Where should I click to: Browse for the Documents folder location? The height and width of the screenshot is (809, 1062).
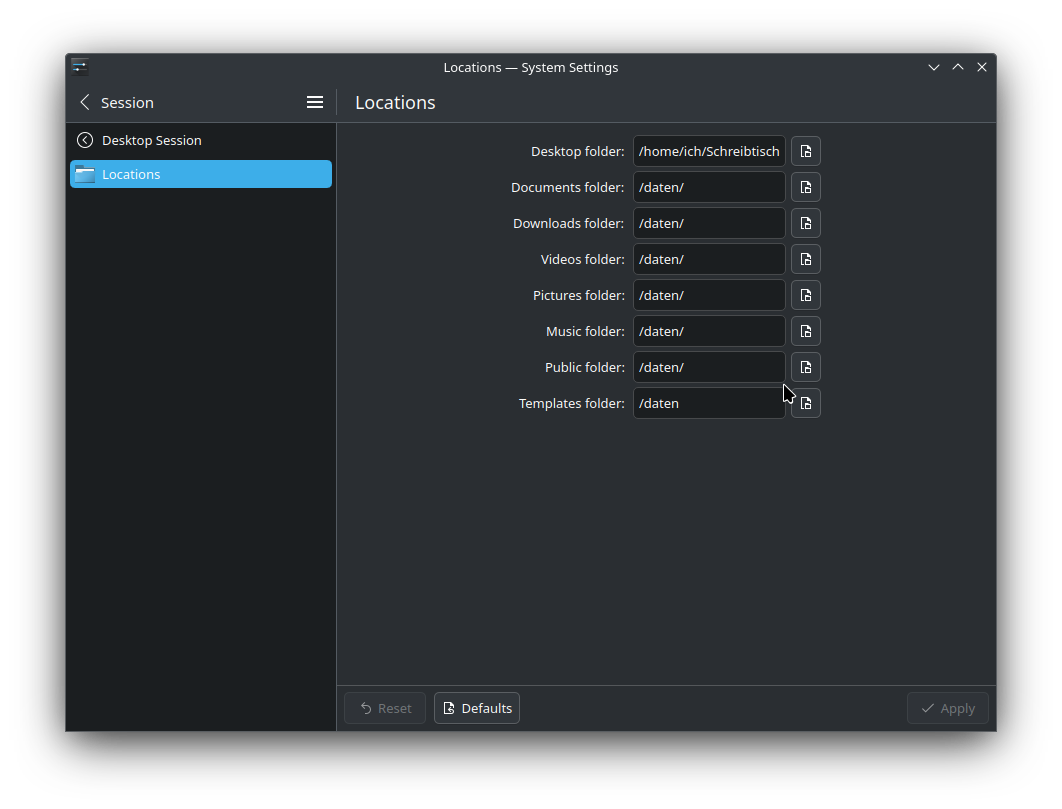[x=805, y=187]
